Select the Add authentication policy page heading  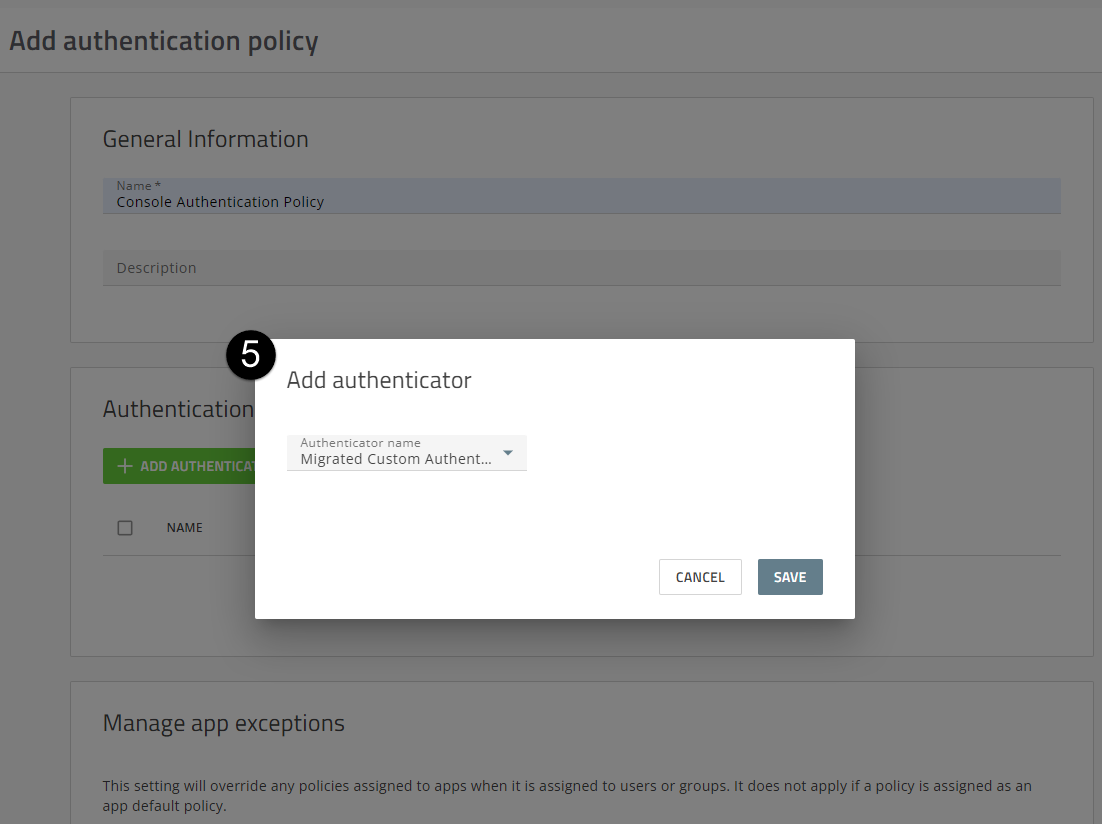[165, 40]
